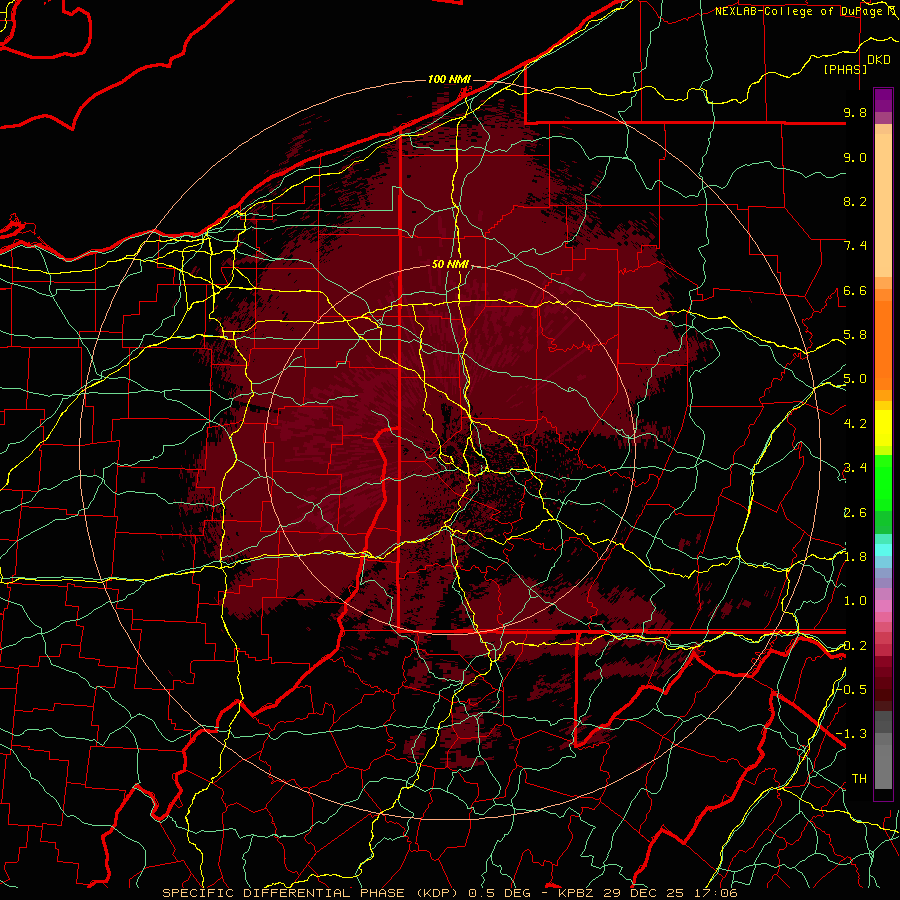This screenshot has height=900, width=900.
Task: Pick the cyan segment of the color bar
Action: click(883, 549)
